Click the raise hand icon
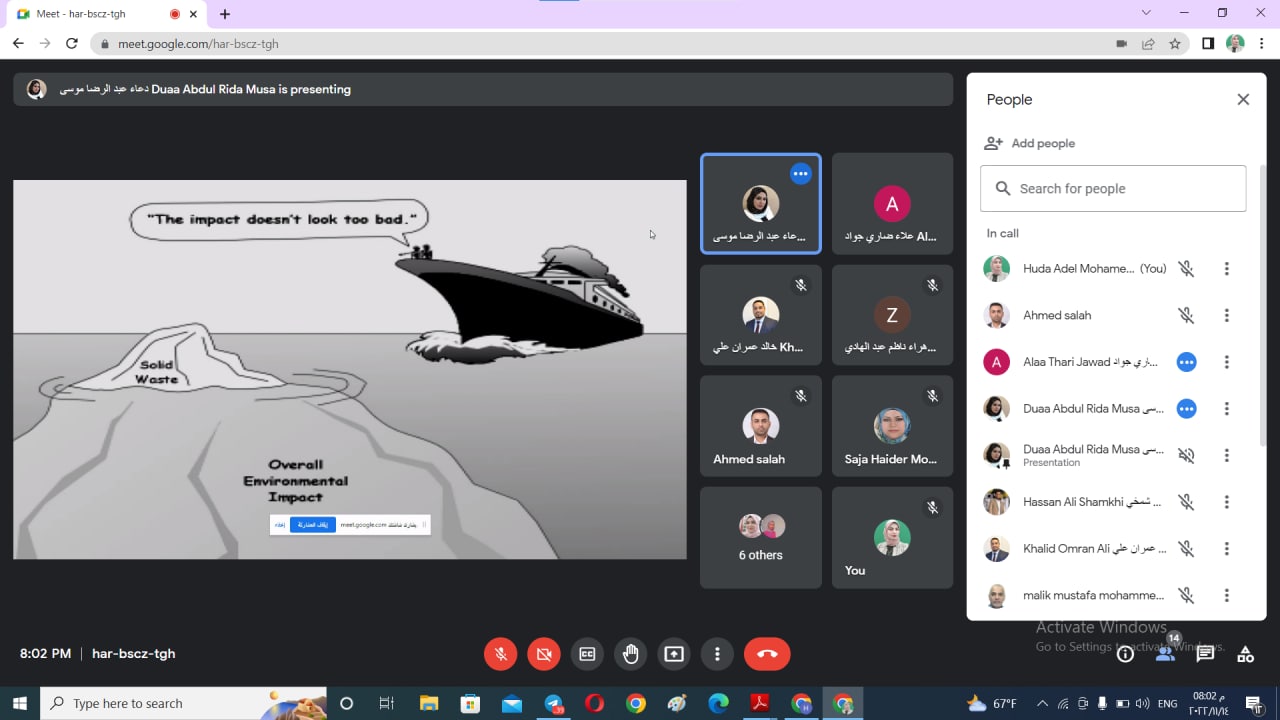 [x=630, y=654]
